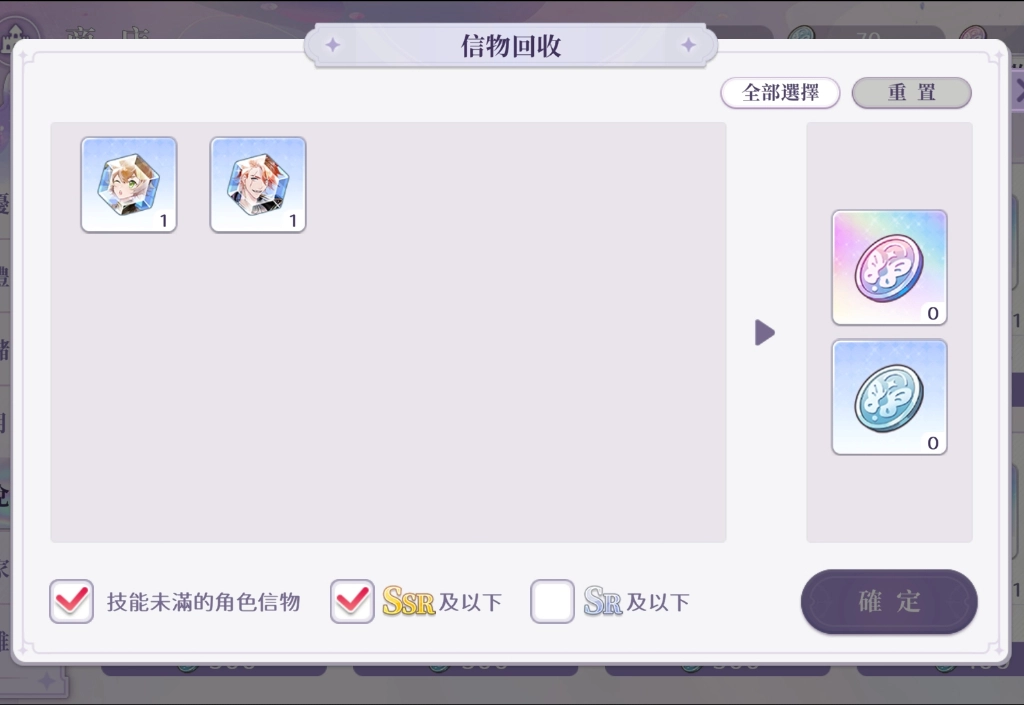Screen dimensions: 1024x705
Task: Click the SSR rarity label
Action: click(408, 601)
